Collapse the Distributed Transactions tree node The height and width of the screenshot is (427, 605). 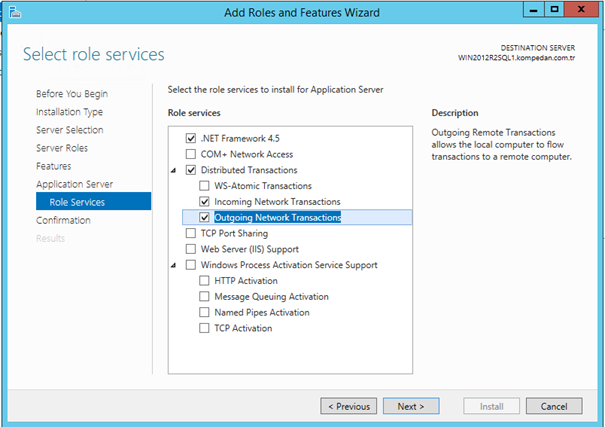tap(176, 170)
